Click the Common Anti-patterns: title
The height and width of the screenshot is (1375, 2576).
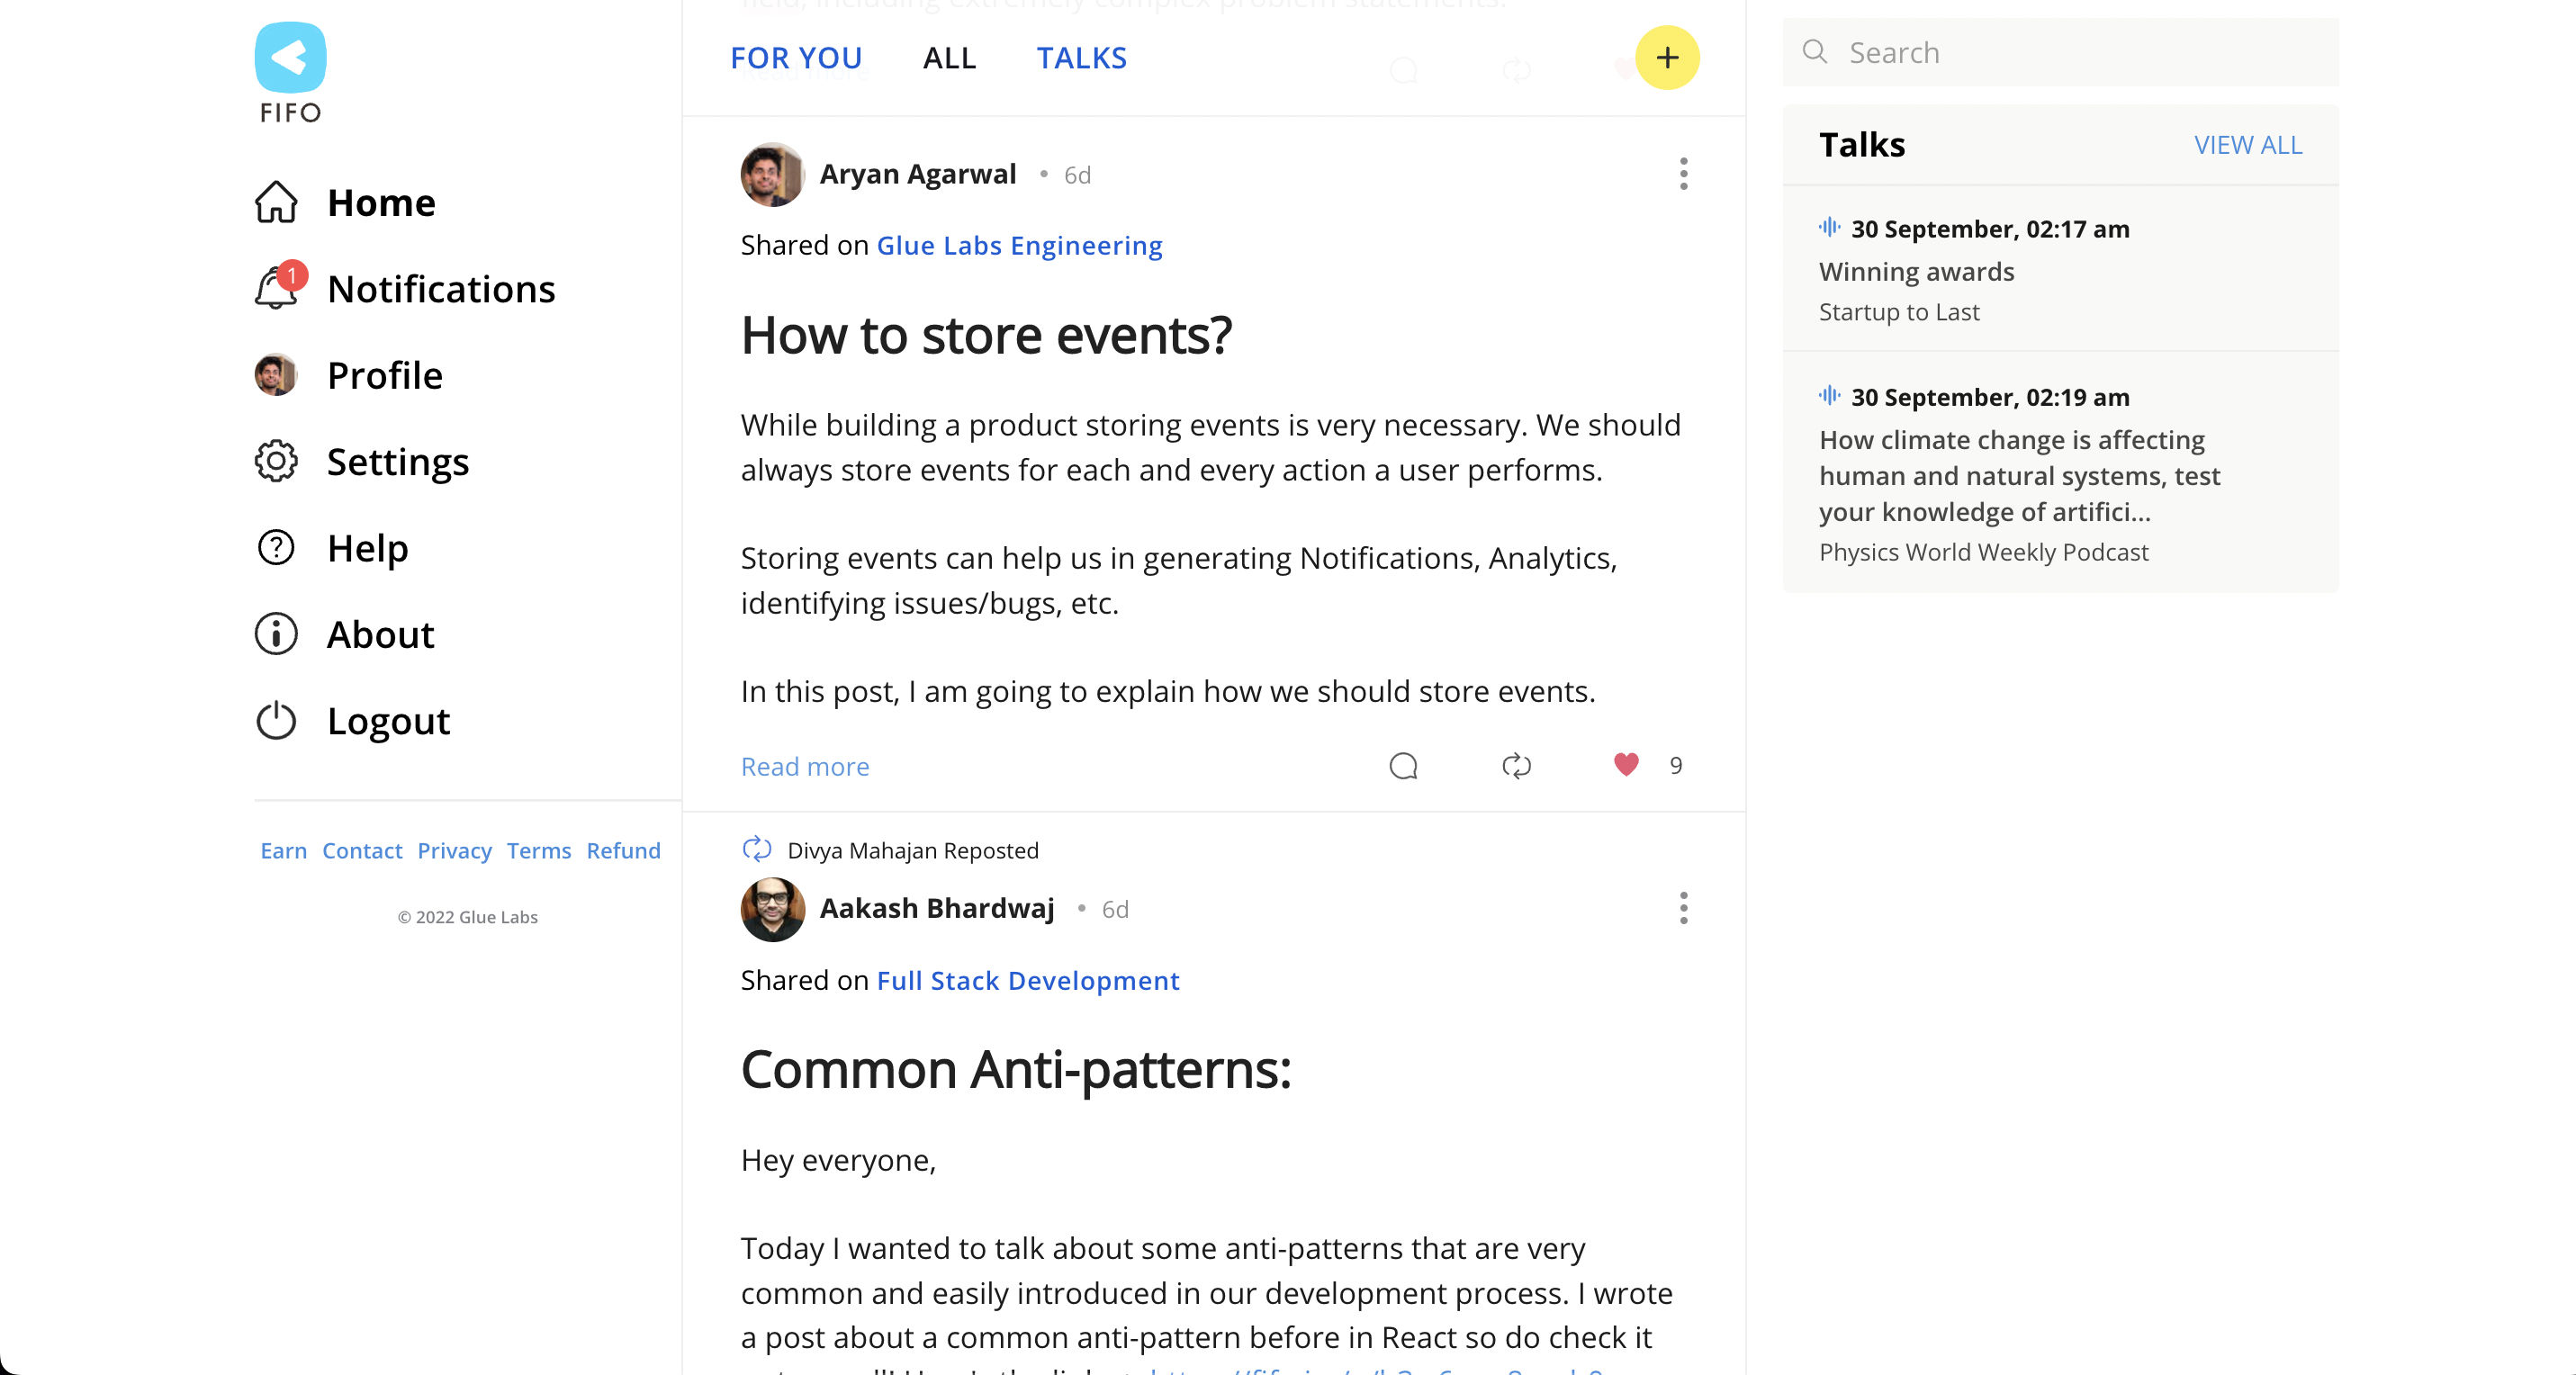click(x=1016, y=1069)
